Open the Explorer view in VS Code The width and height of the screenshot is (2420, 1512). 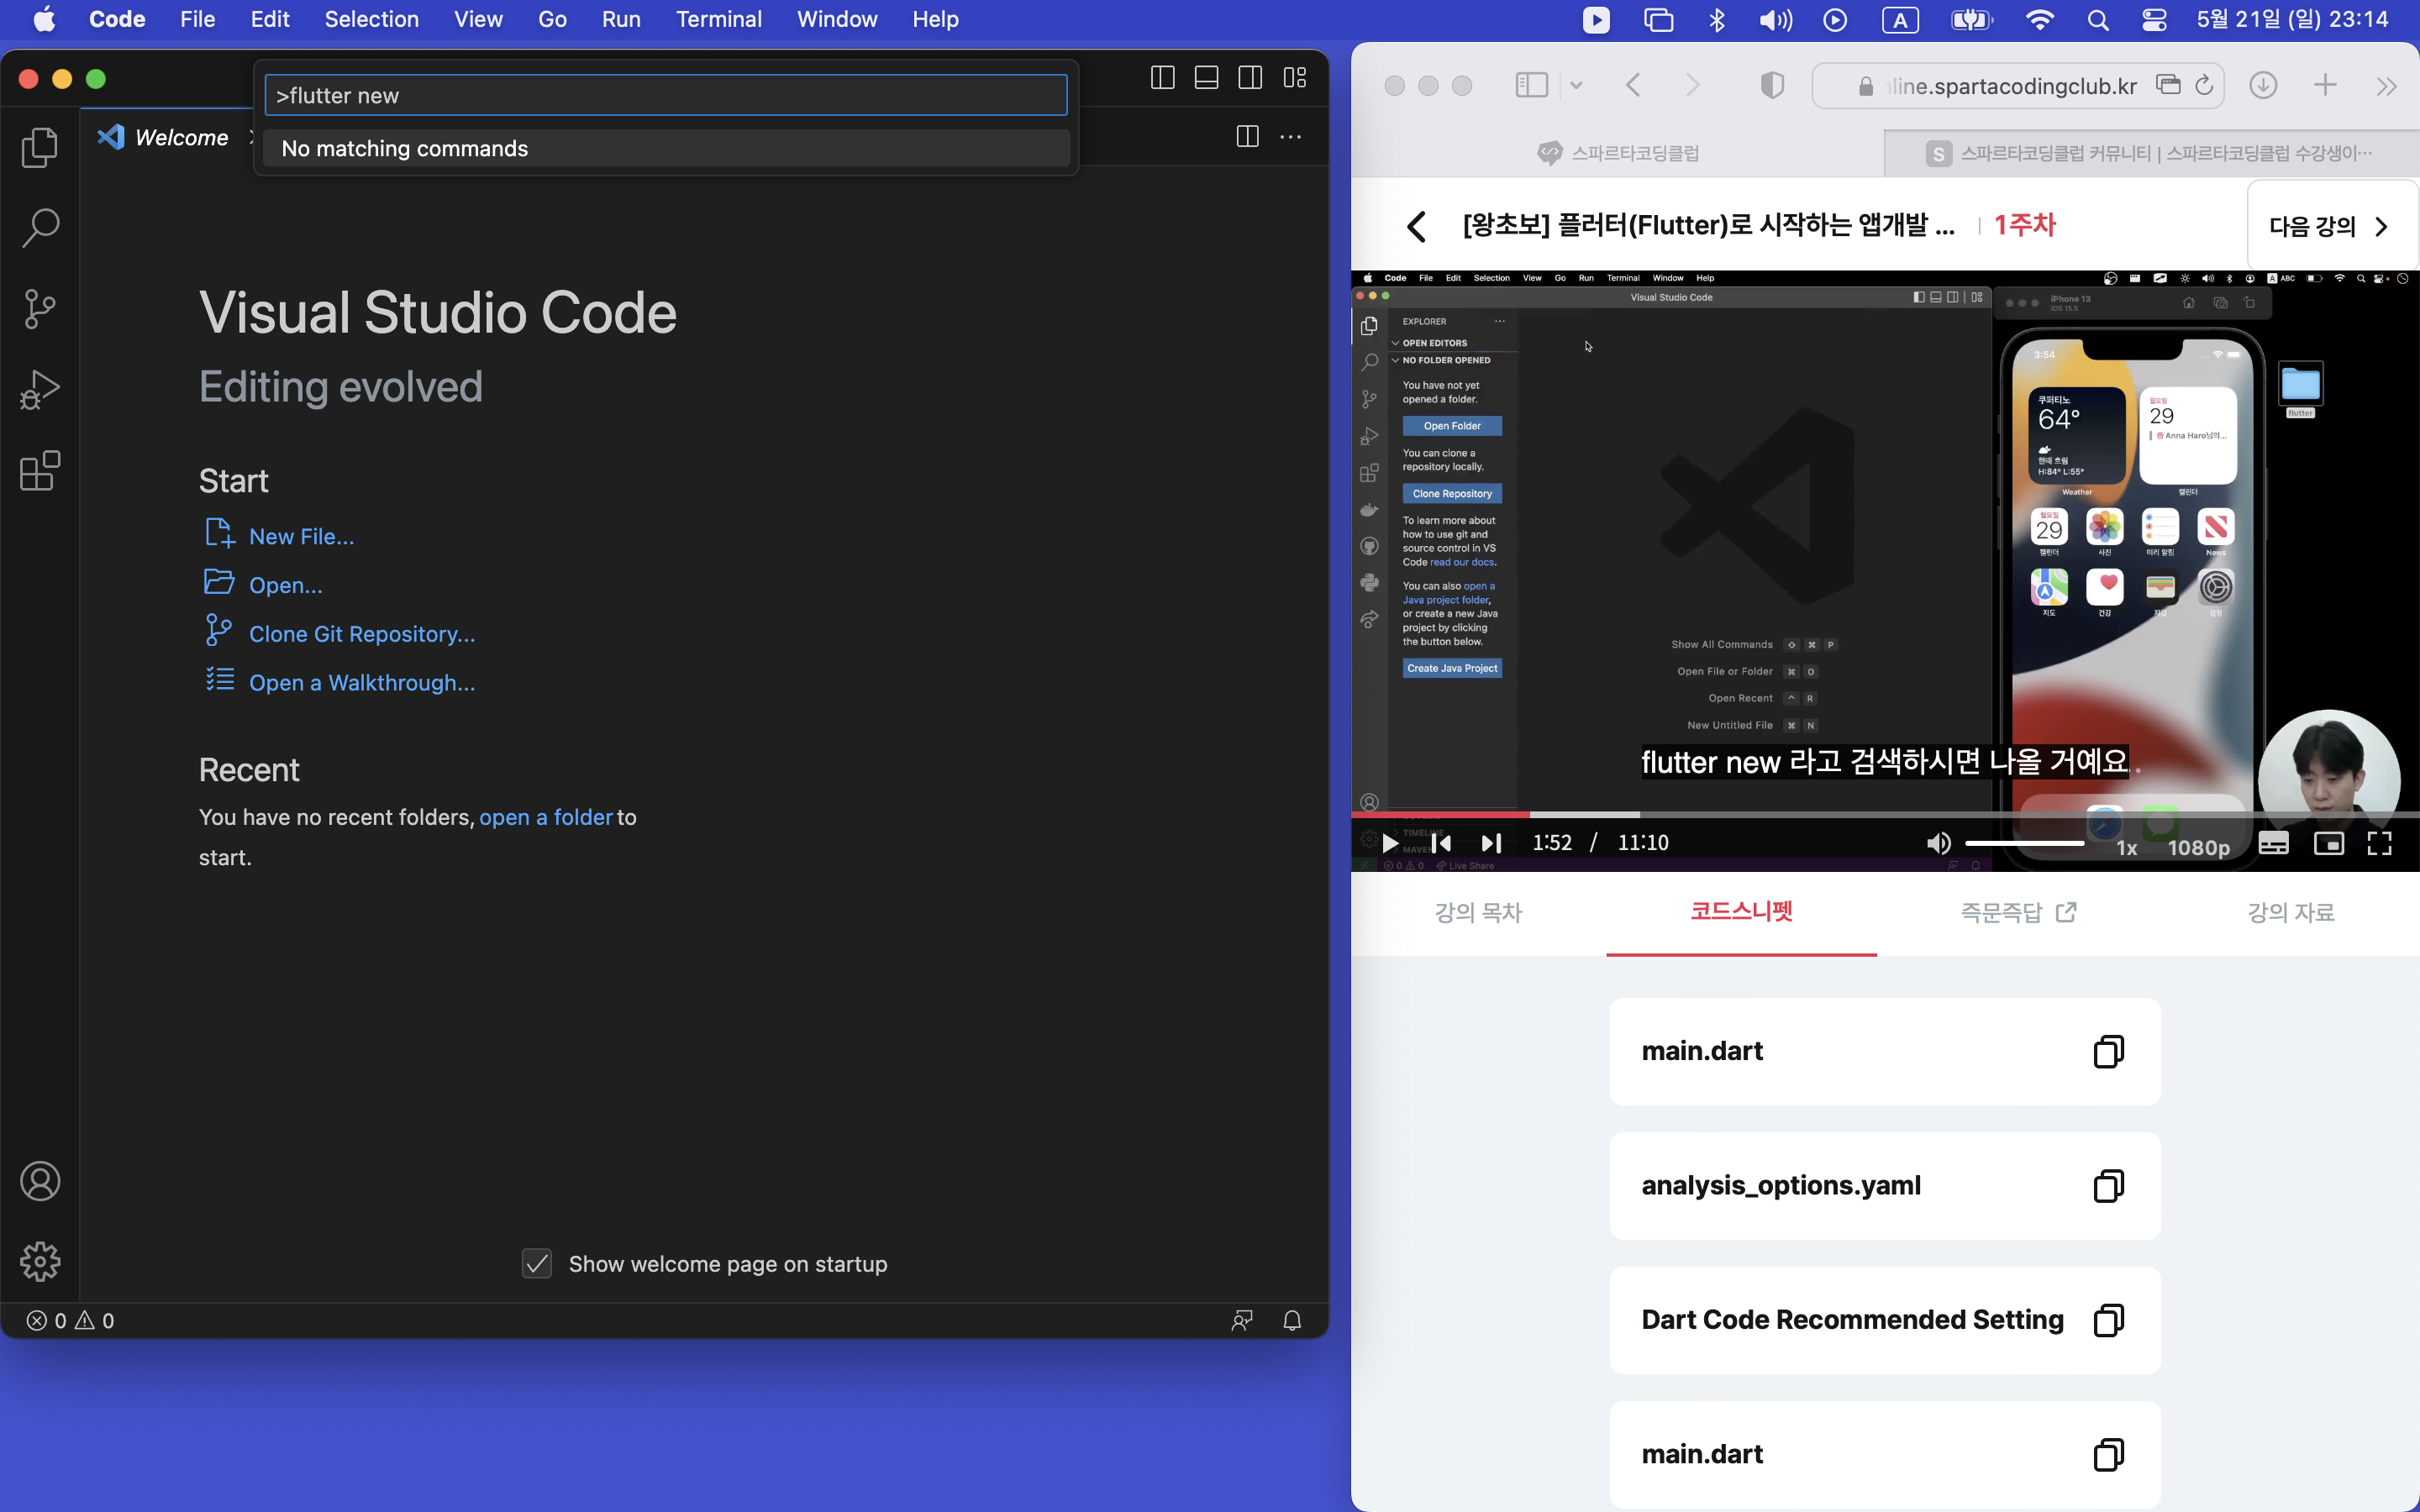point(40,147)
